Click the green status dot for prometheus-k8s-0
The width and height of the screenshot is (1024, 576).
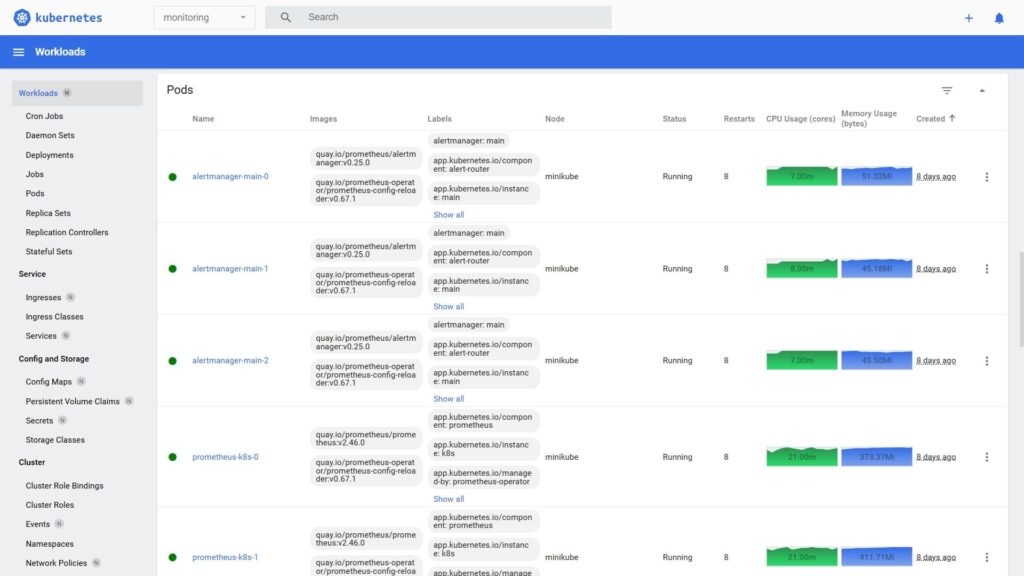pos(172,457)
